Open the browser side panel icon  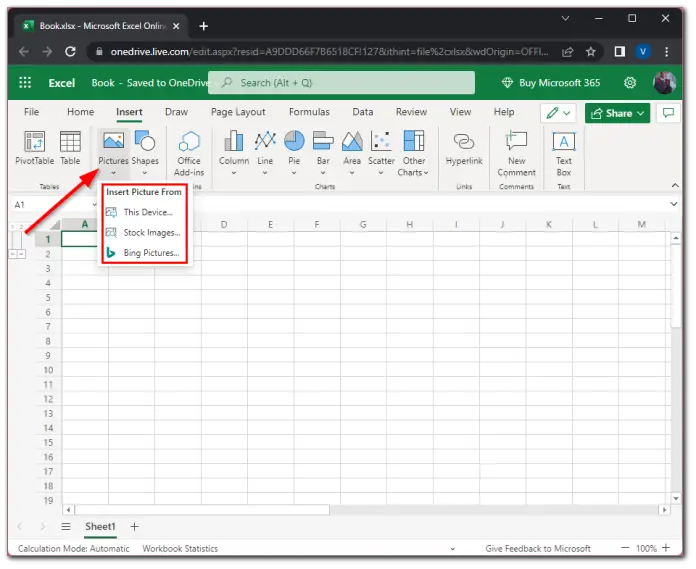[620, 51]
